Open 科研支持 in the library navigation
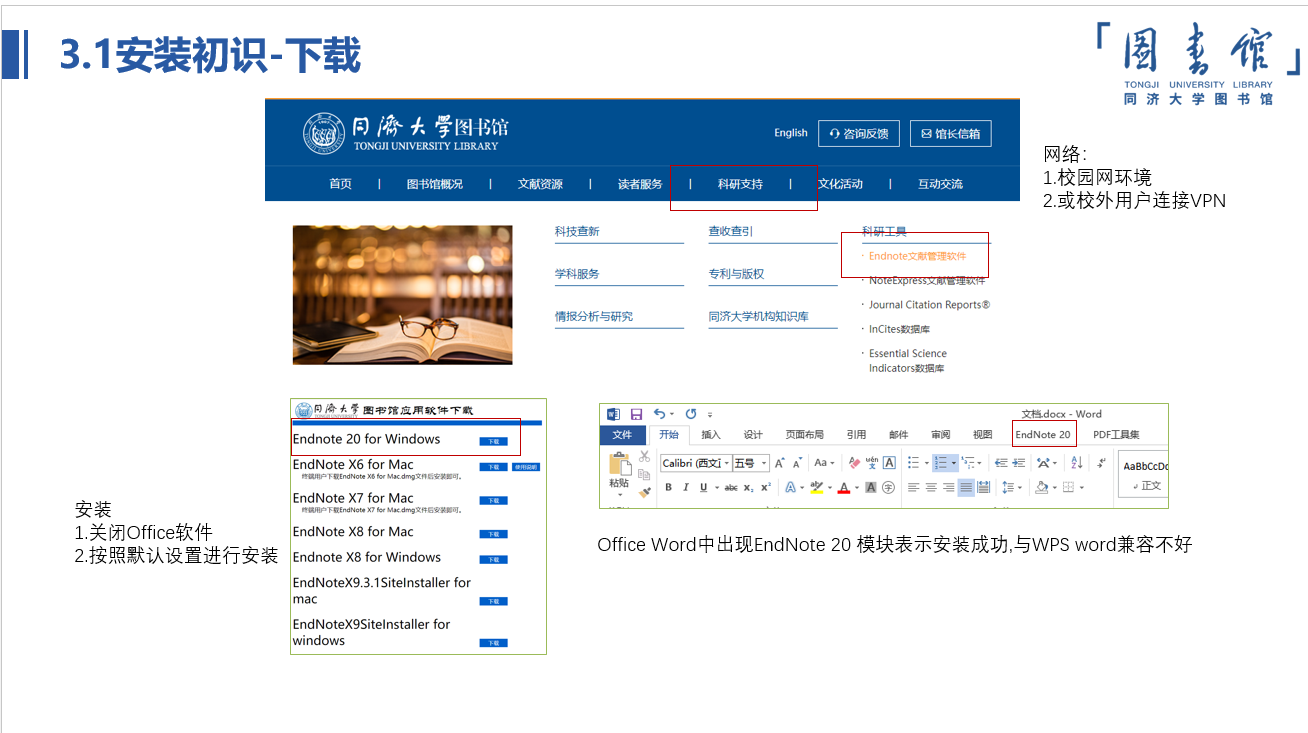Image resolution: width=1308 pixels, height=733 pixels. pyautogui.click(x=740, y=184)
